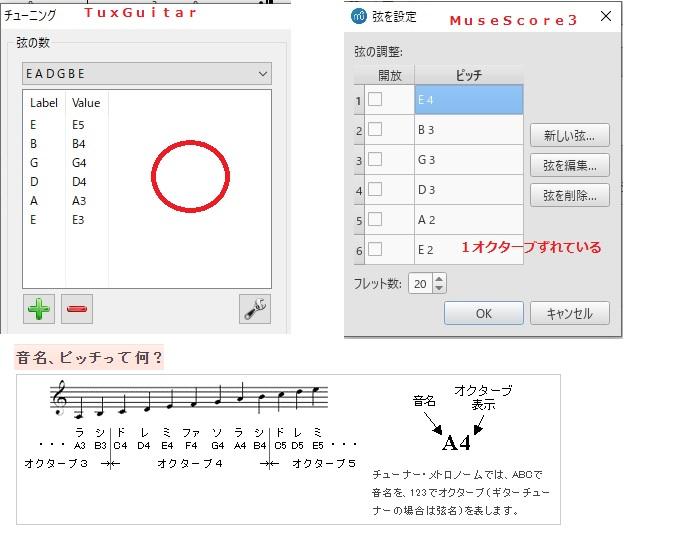
Task: Select the A 2 pitch cell
Action: click(x=469, y=219)
